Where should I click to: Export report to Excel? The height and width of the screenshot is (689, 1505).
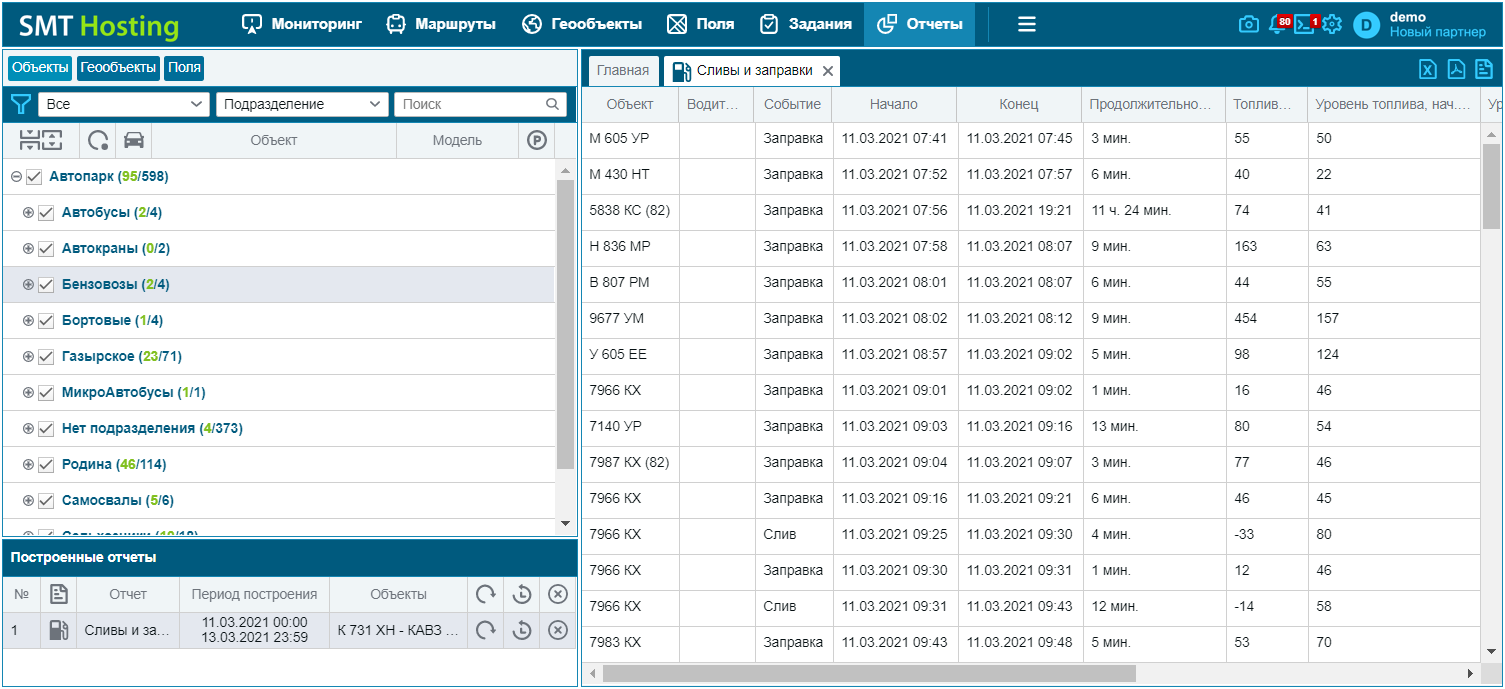pyautogui.click(x=1428, y=69)
